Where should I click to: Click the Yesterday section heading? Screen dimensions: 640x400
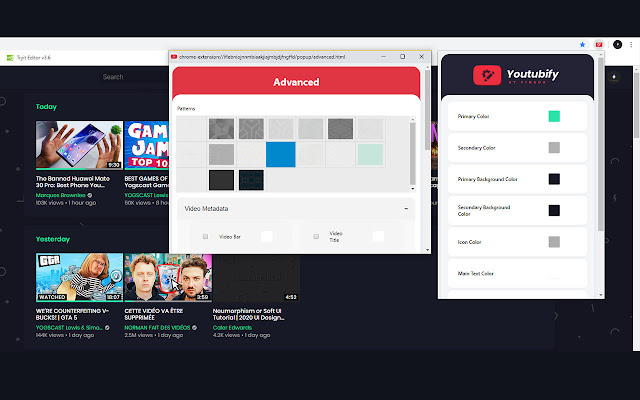[53, 239]
